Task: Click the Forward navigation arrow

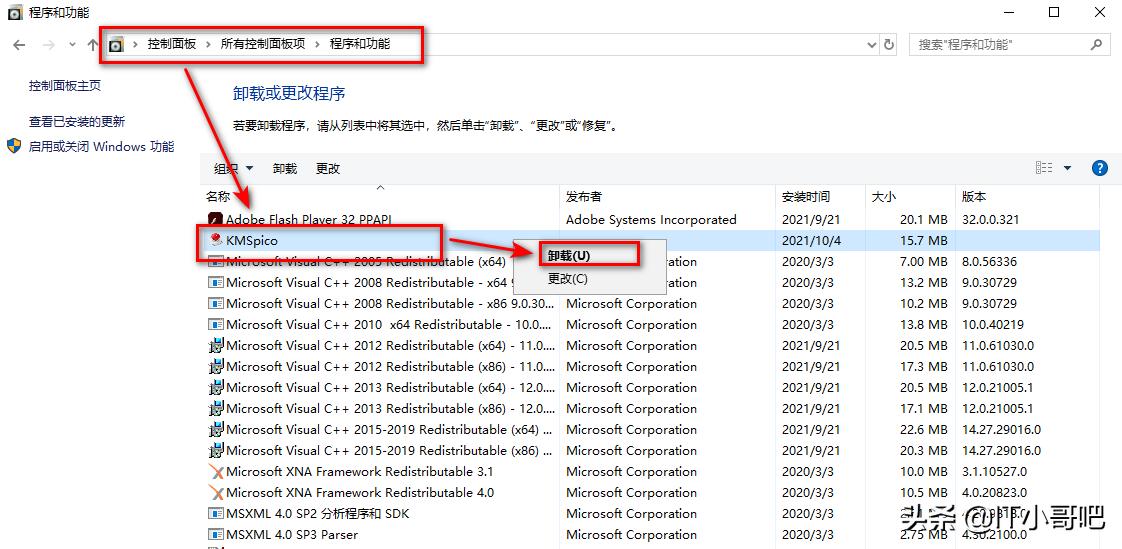Action: [x=49, y=44]
